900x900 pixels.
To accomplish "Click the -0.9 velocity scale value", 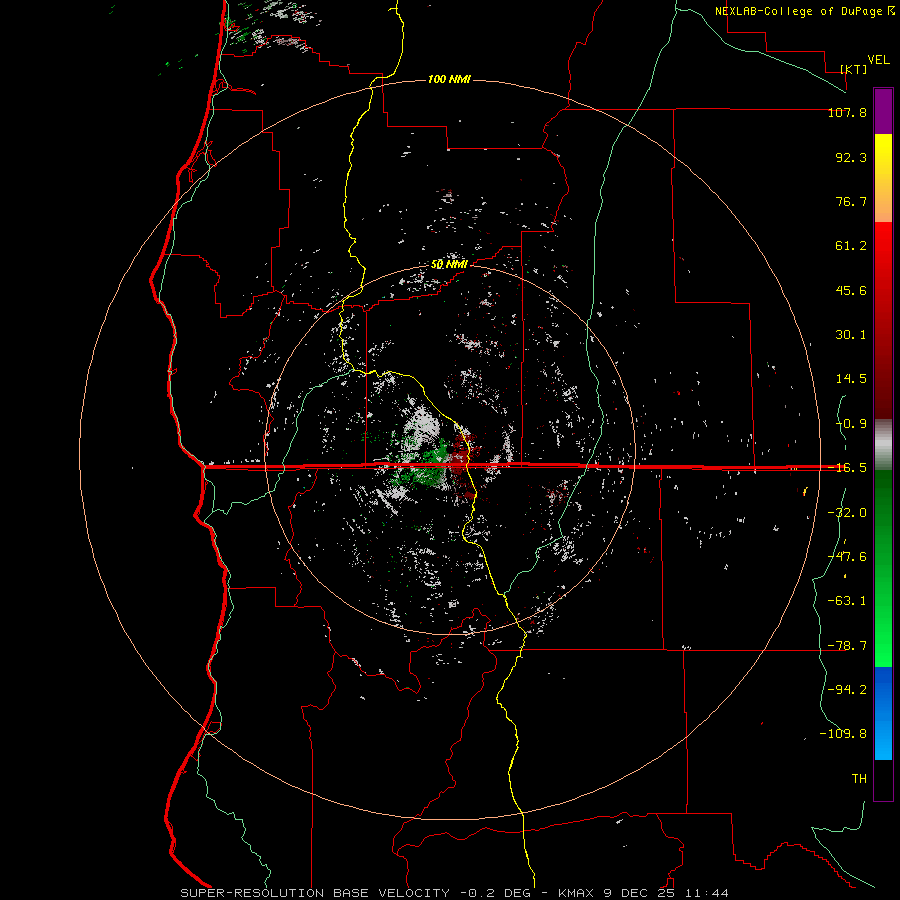I will (851, 424).
